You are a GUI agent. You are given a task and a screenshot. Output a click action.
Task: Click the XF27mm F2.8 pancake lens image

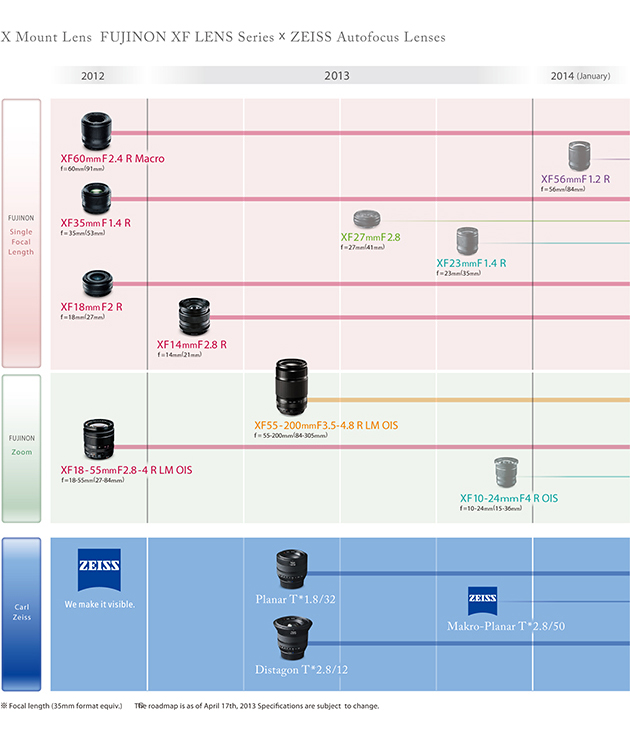[365, 219]
